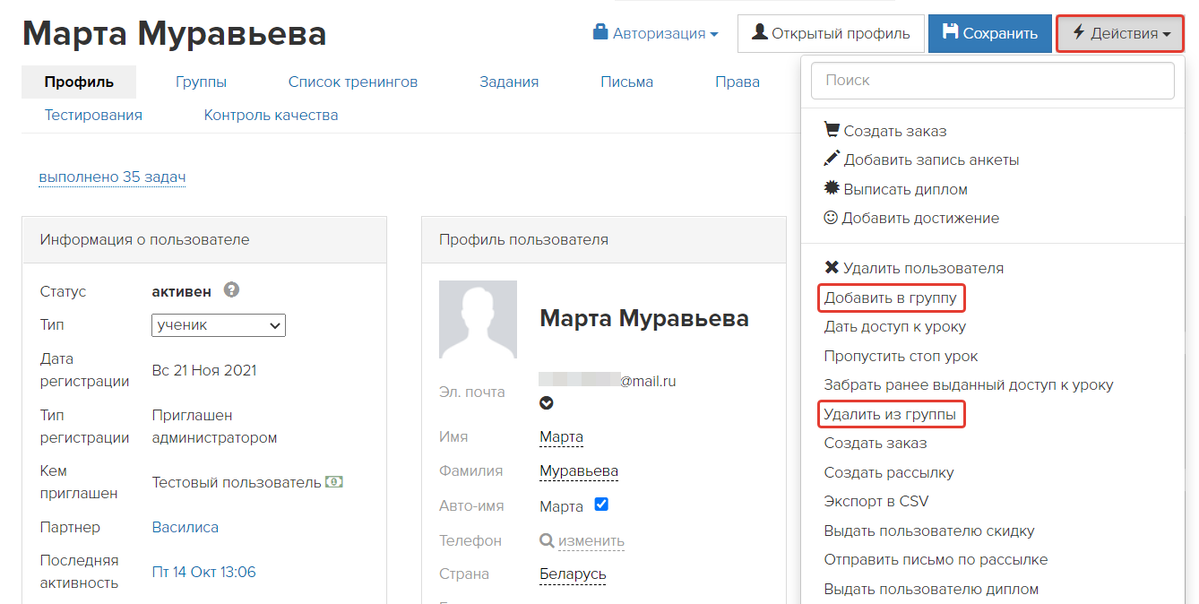1199x604 pixels.
Task: Switch to the Тестирования tab
Action: (93, 115)
